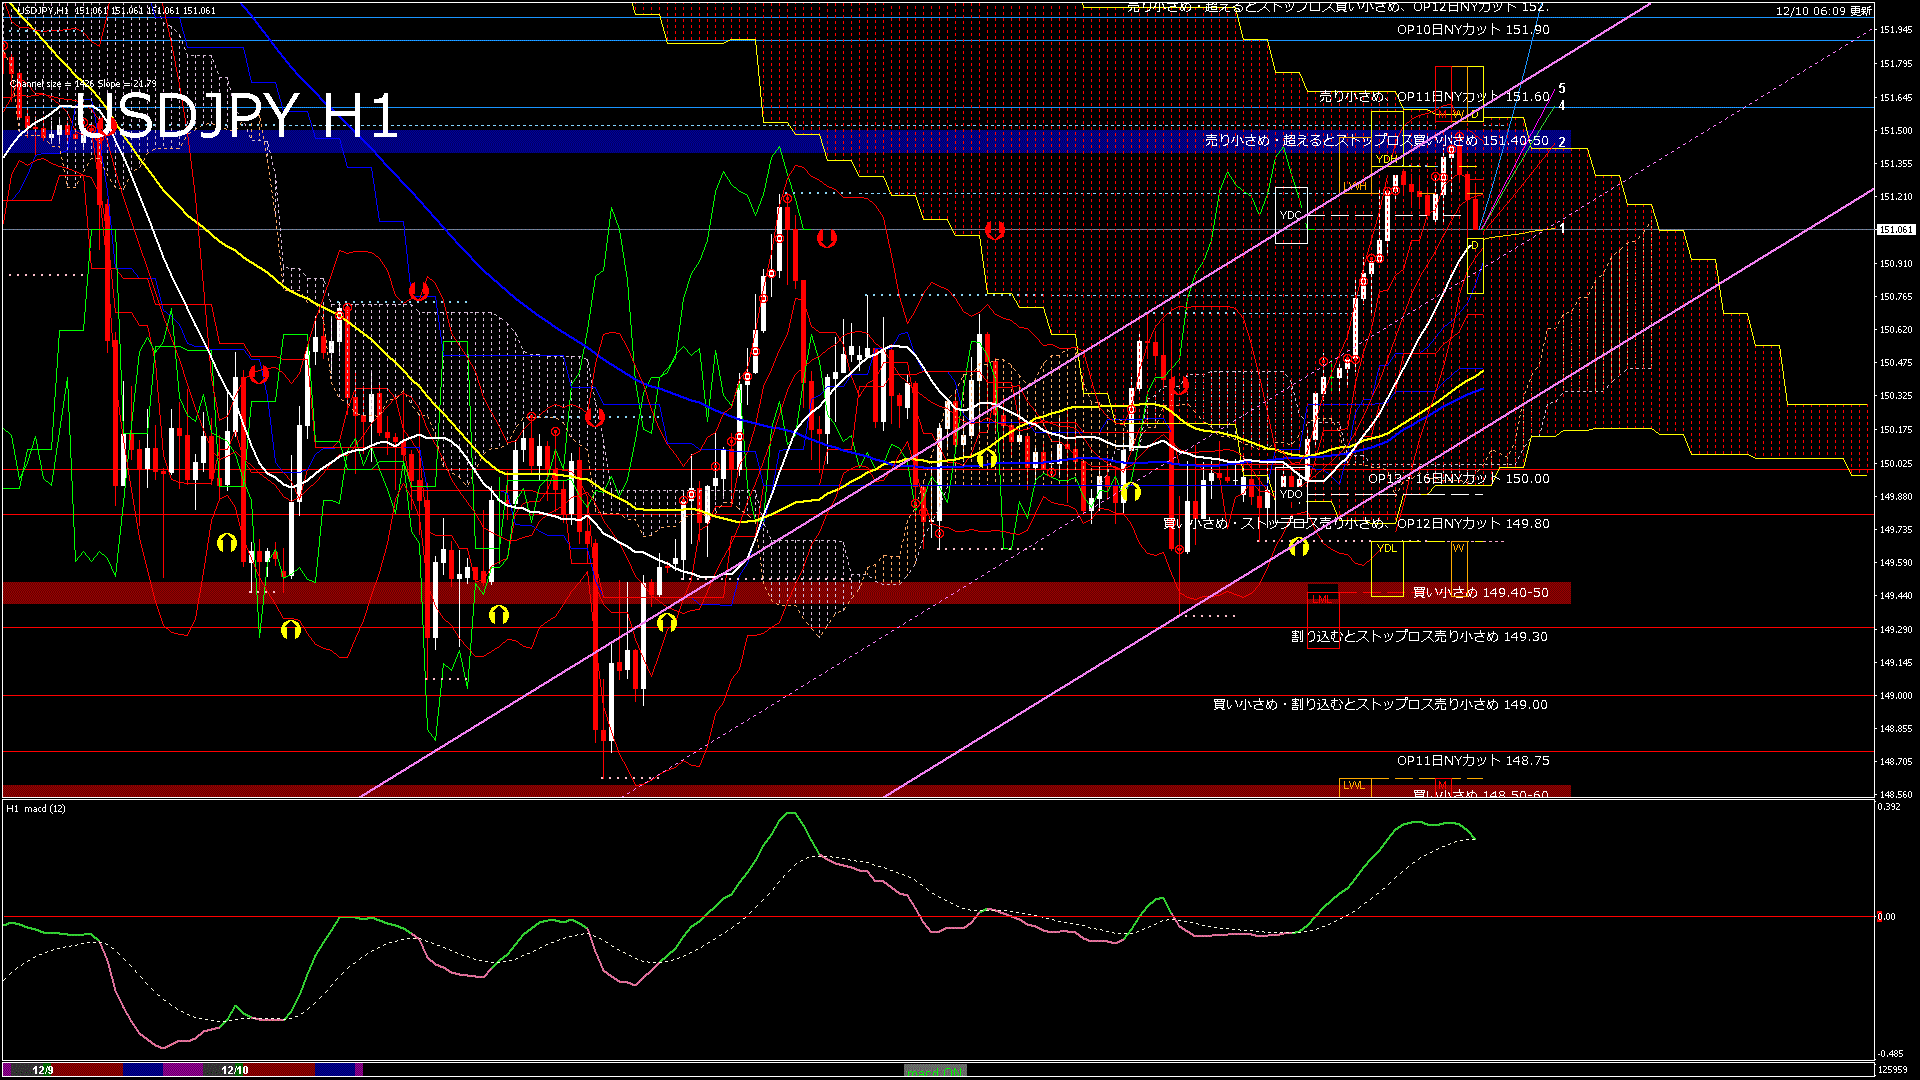Select the YDL marker box

(1386, 549)
